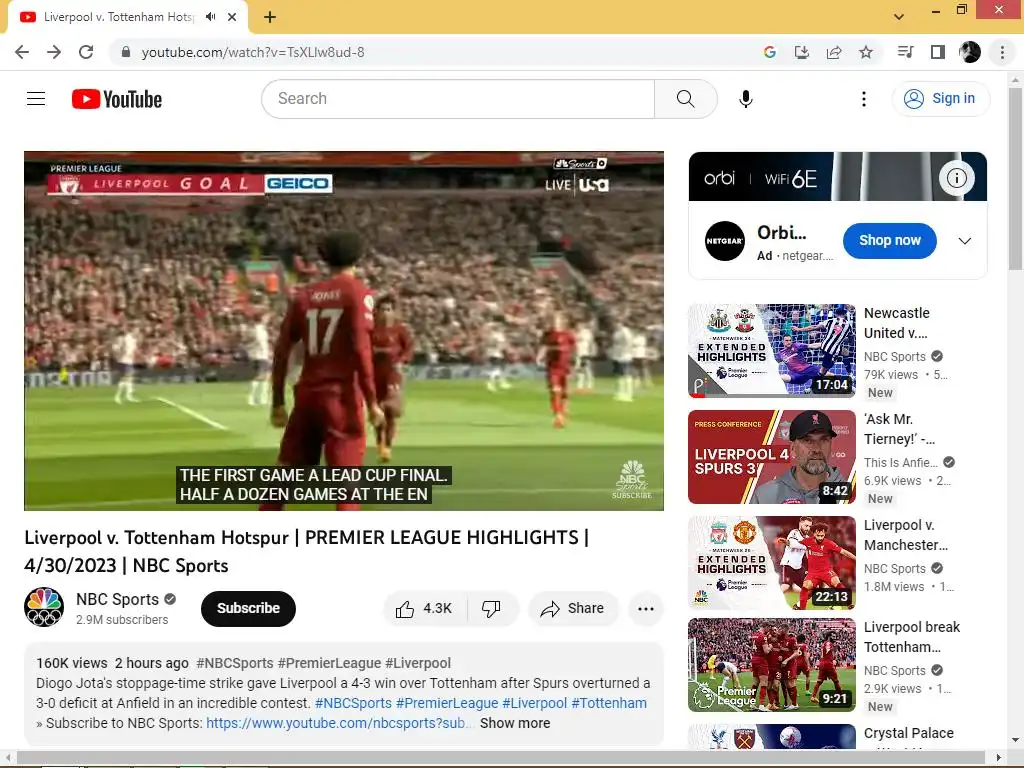This screenshot has height=768, width=1024.
Task: Open browser side panel icon
Action: coord(938,52)
